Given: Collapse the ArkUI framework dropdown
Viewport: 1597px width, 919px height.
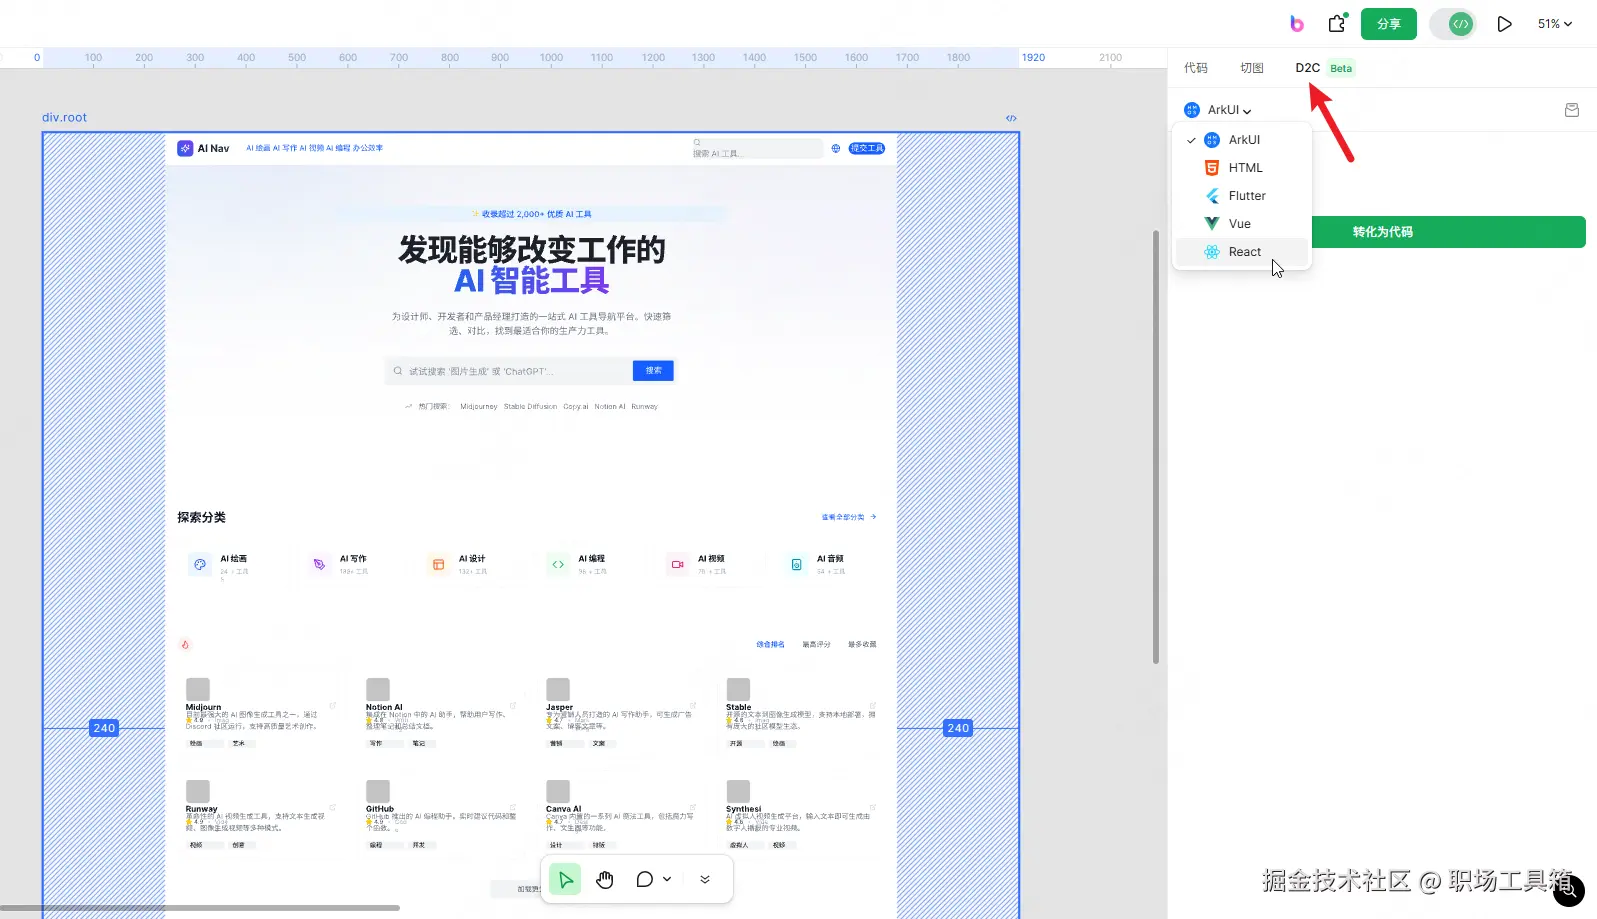Looking at the screenshot, I should pyautogui.click(x=1218, y=110).
